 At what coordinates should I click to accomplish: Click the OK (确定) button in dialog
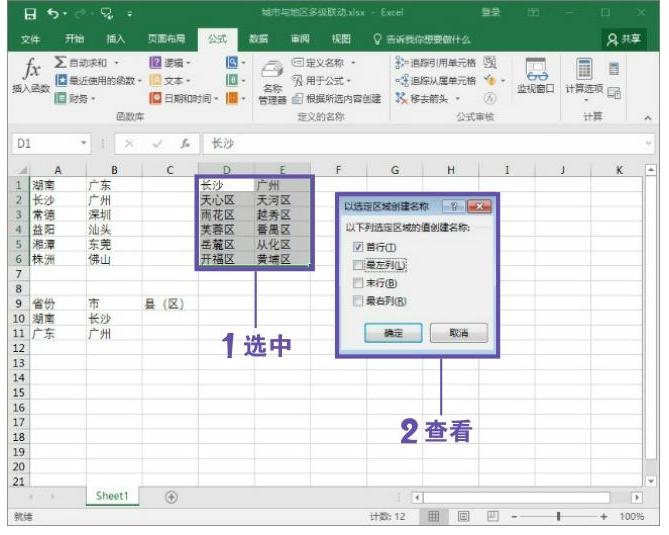tap(393, 333)
